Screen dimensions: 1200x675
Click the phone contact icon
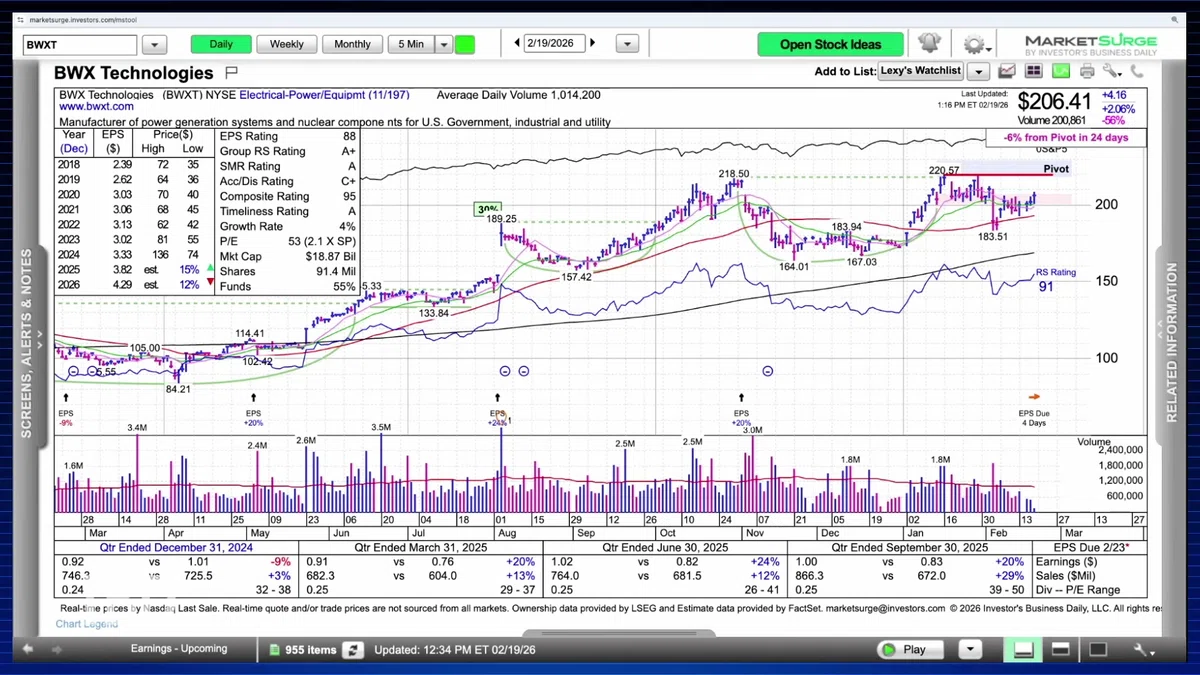click(1137, 71)
